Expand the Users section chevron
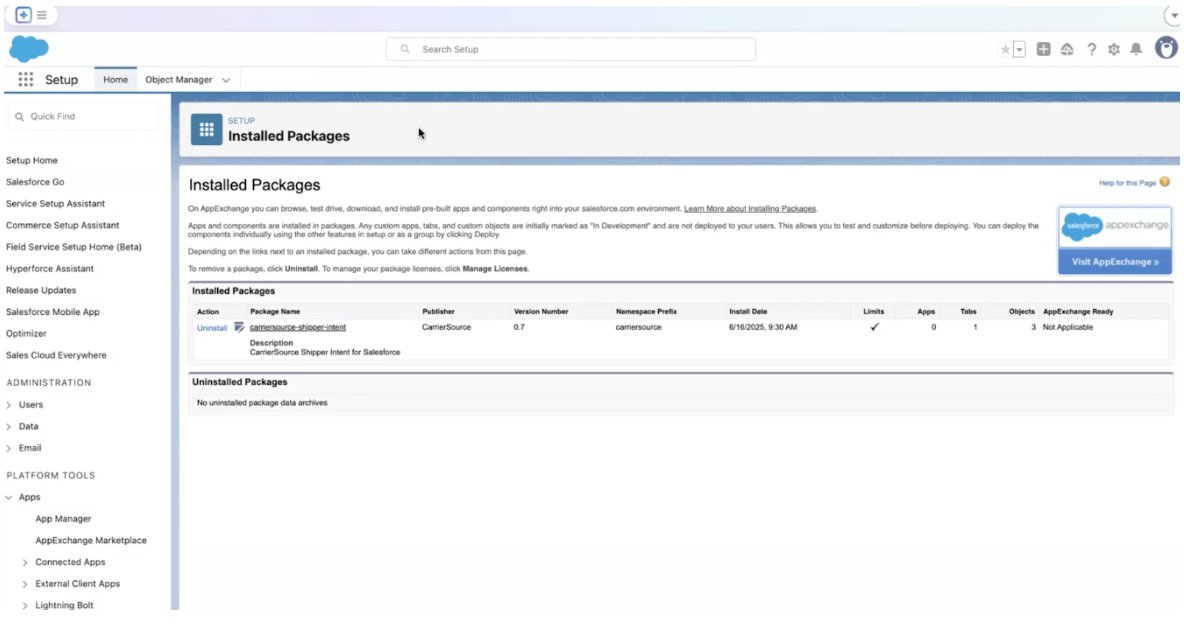This screenshot has width=1184, height=628. 9,405
